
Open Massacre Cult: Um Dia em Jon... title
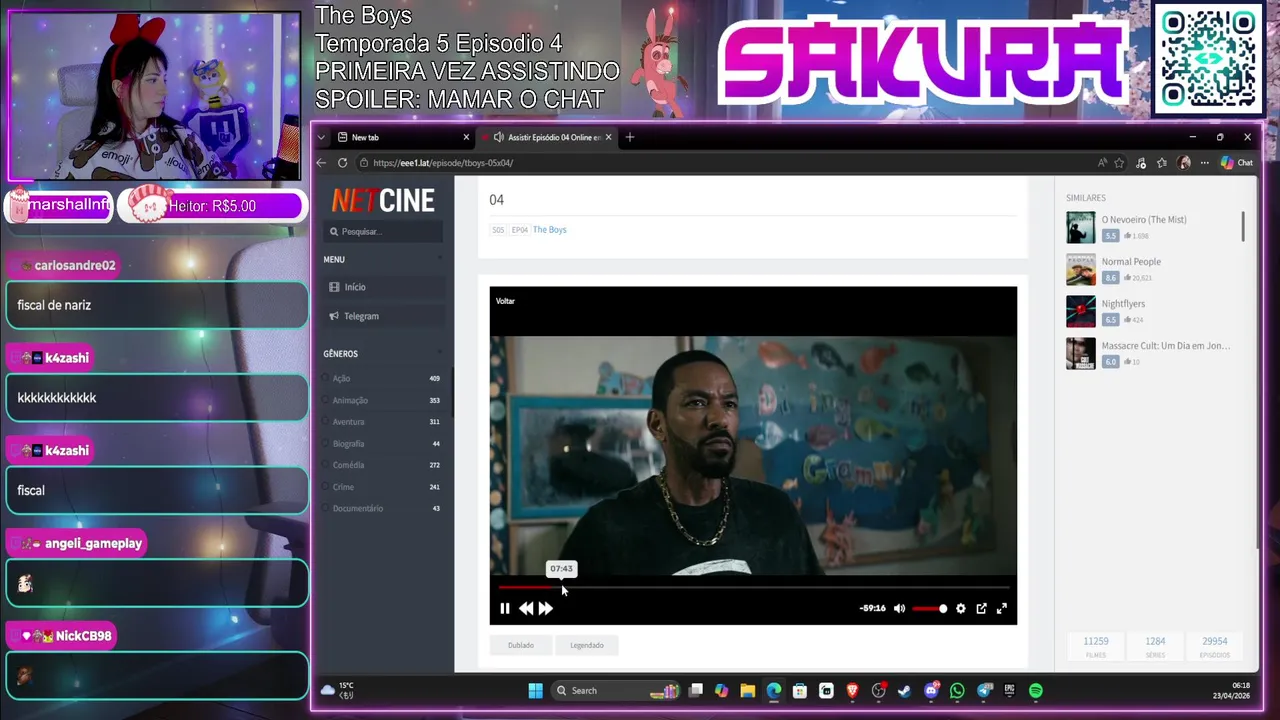1166,346
